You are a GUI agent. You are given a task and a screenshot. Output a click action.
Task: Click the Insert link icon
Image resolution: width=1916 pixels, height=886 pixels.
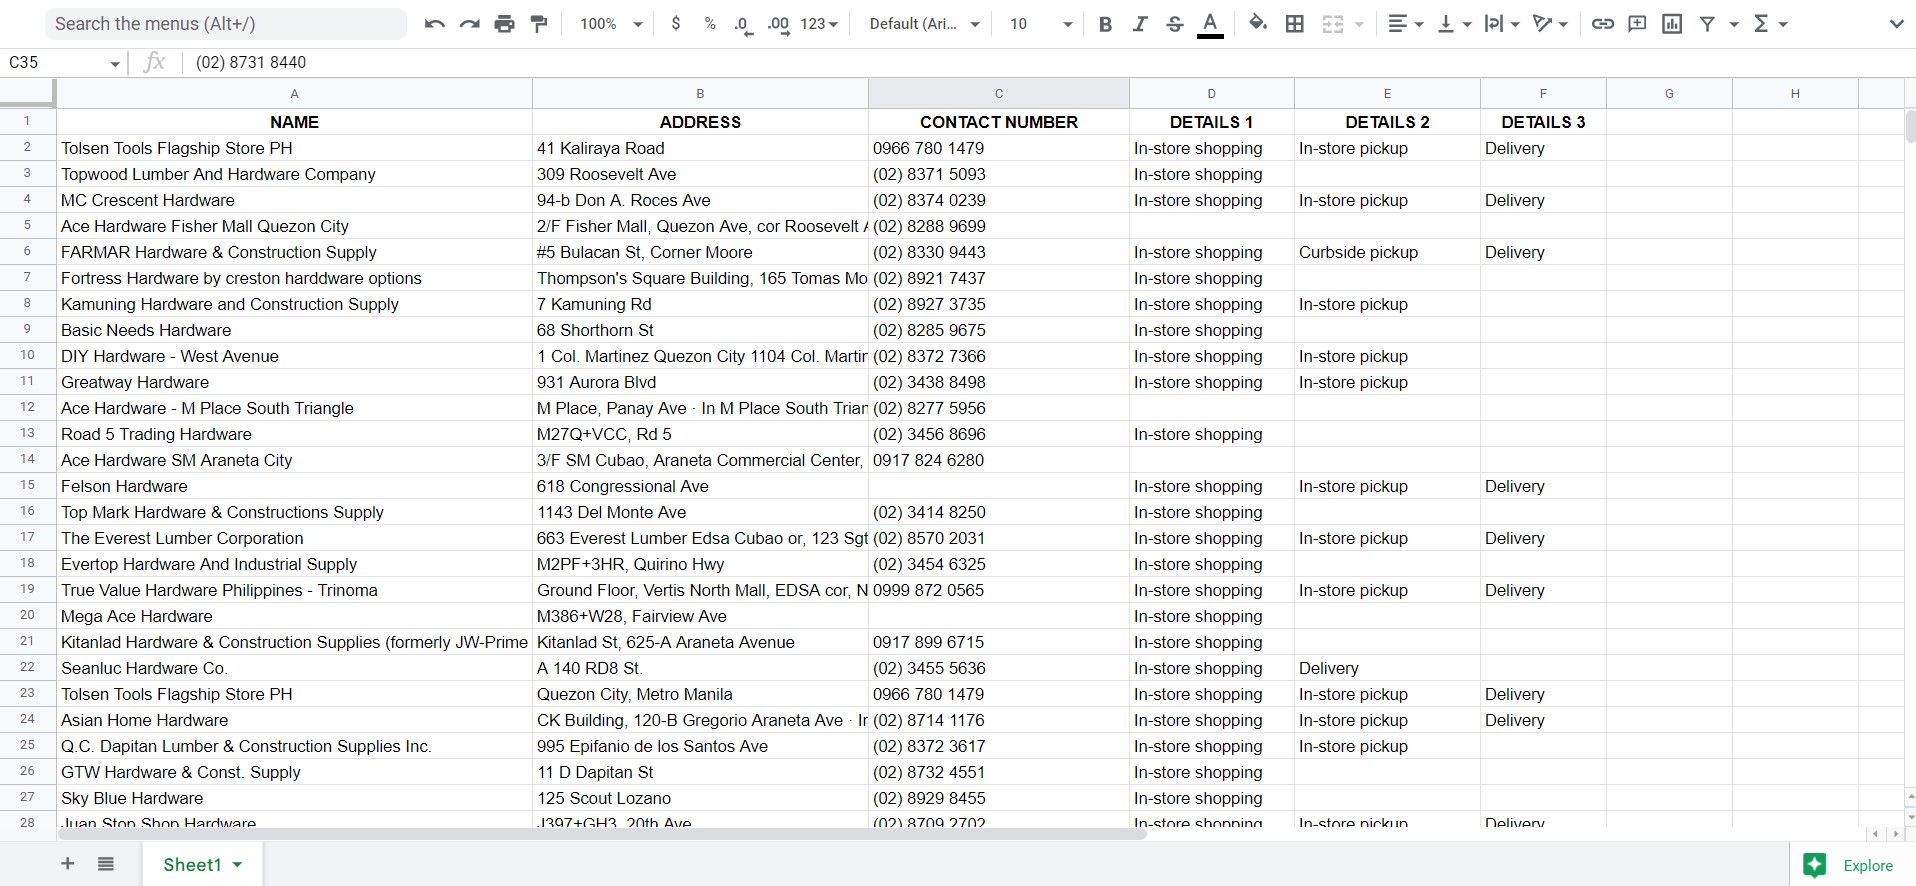[x=1602, y=24]
